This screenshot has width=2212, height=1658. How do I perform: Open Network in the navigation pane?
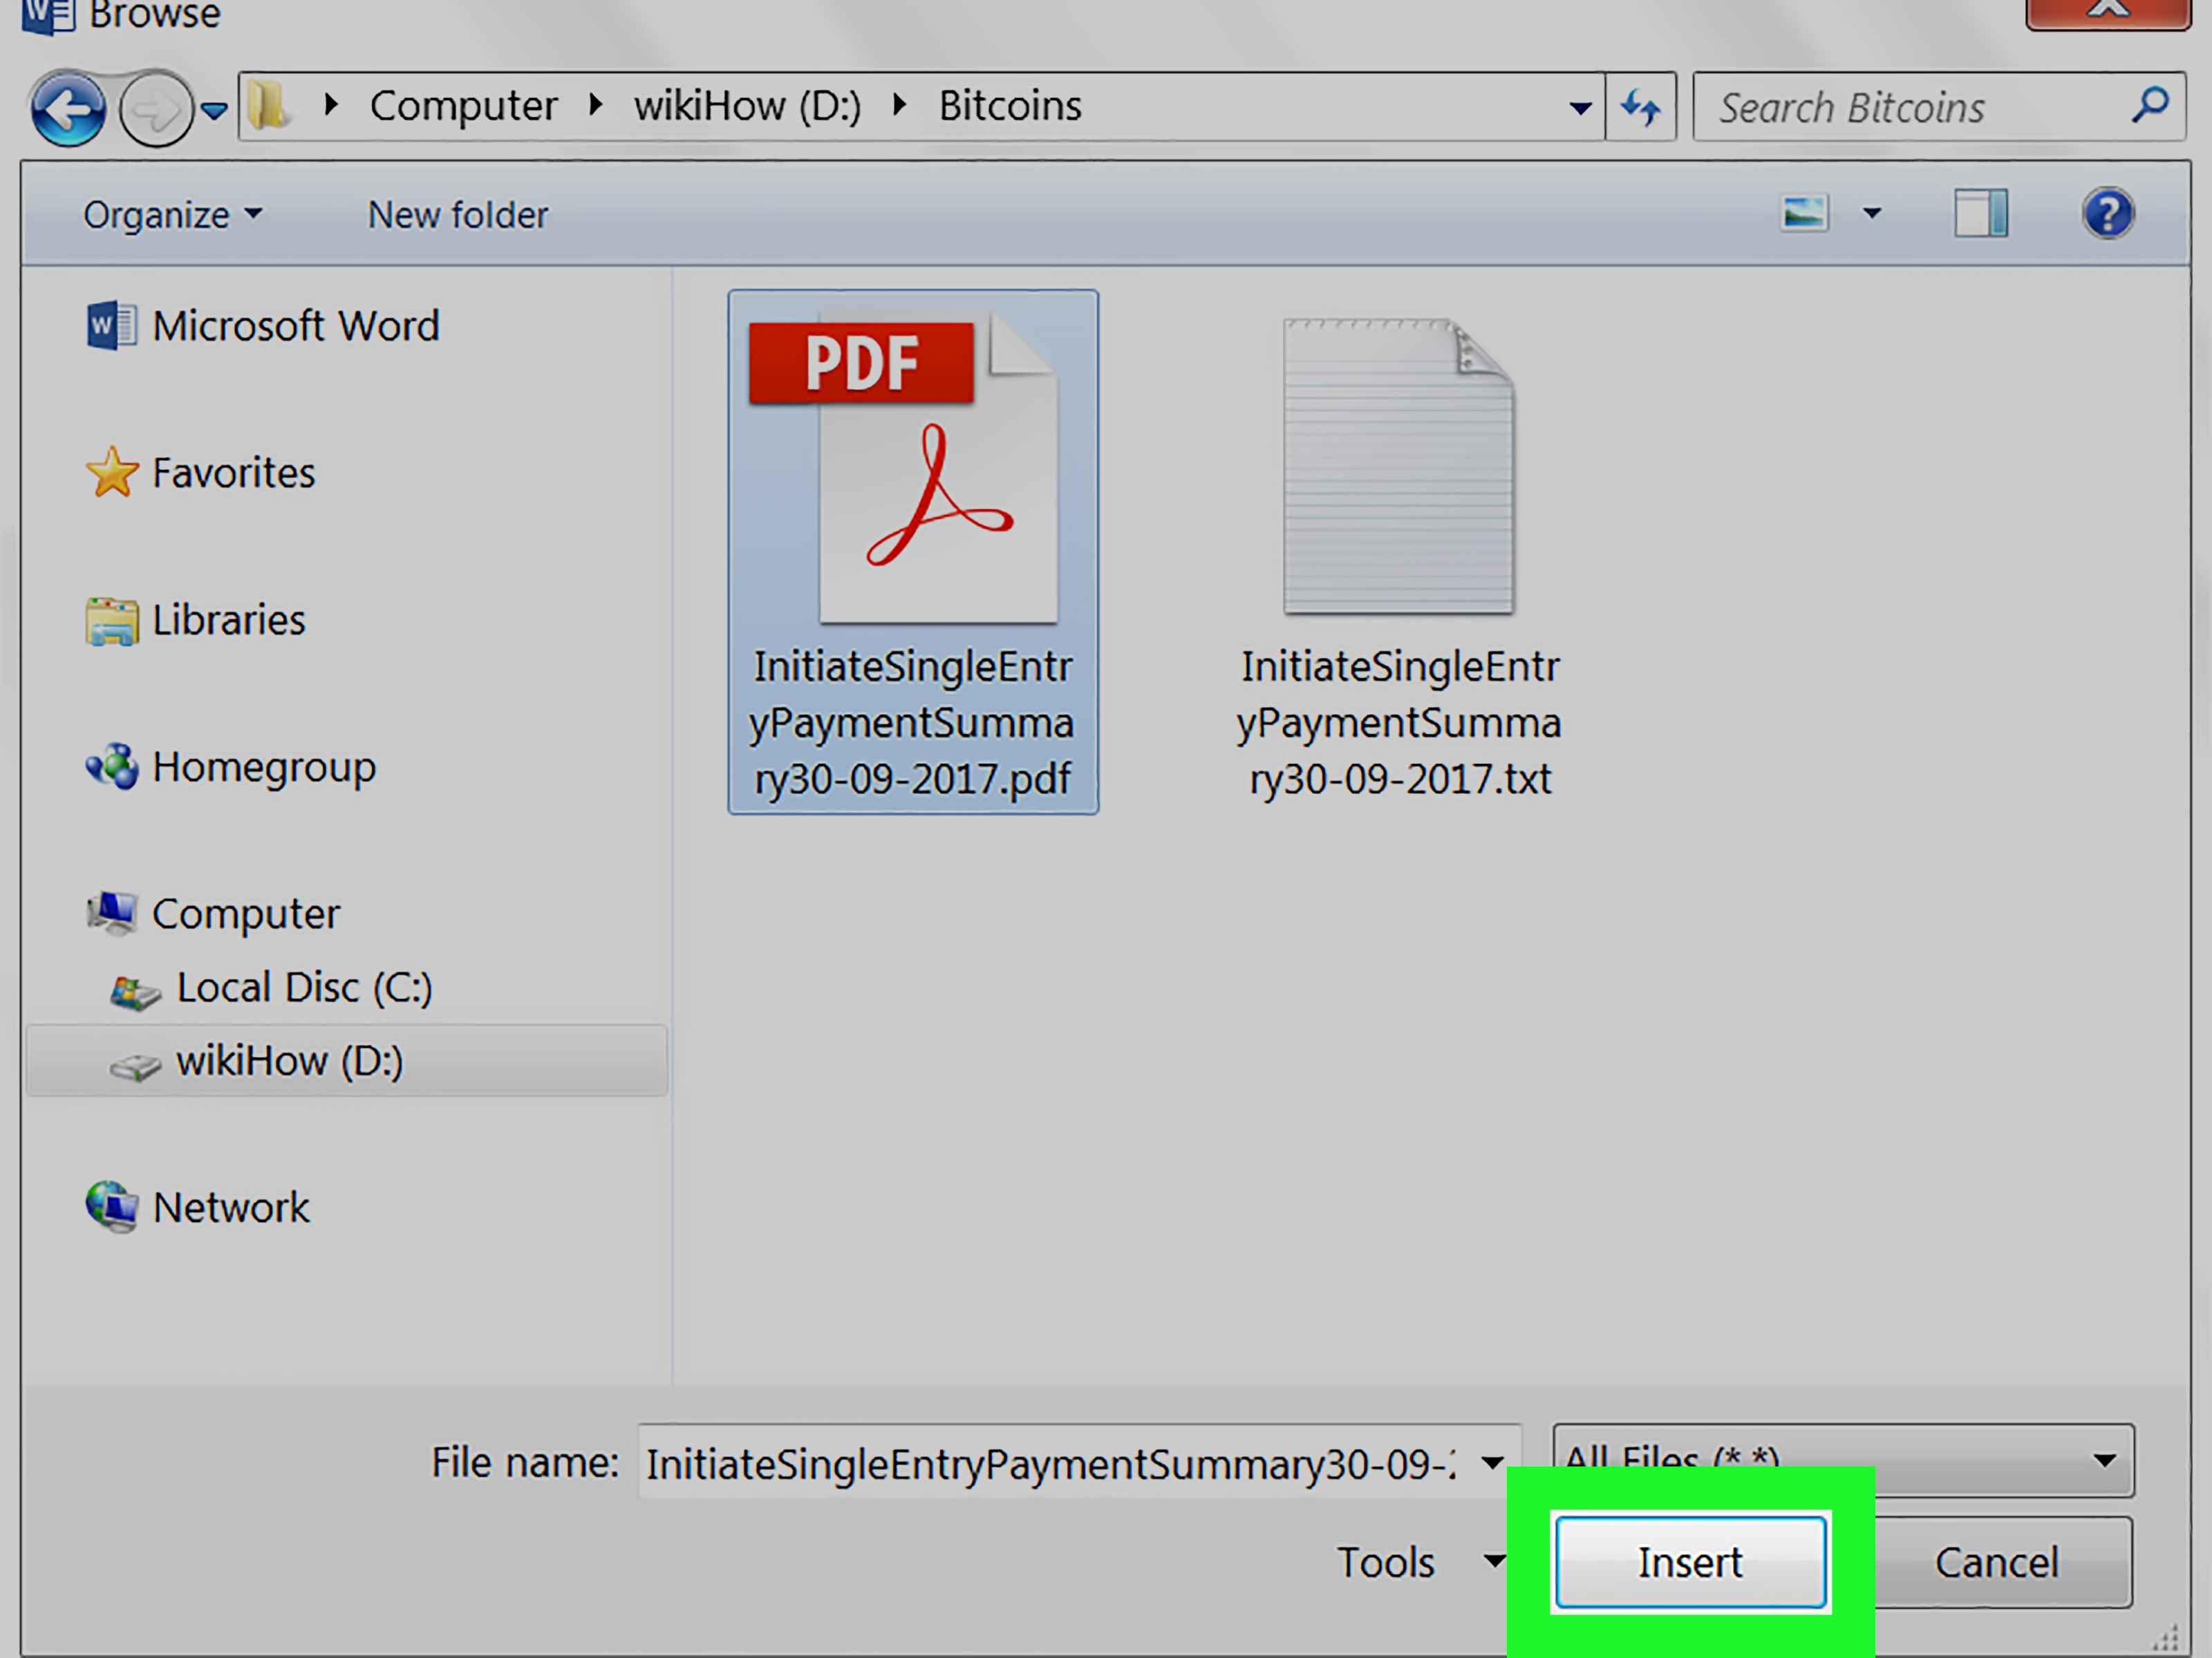(x=197, y=1207)
